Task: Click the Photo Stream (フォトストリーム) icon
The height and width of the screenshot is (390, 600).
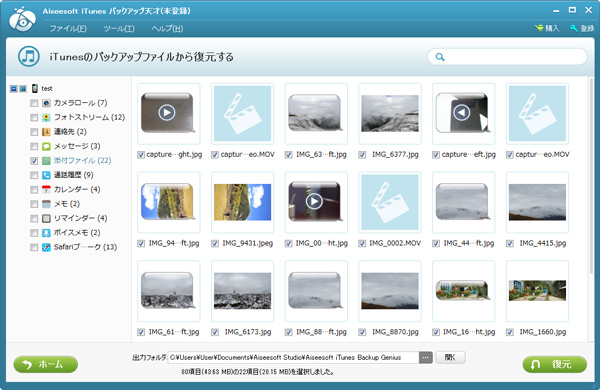Action: tap(46, 117)
